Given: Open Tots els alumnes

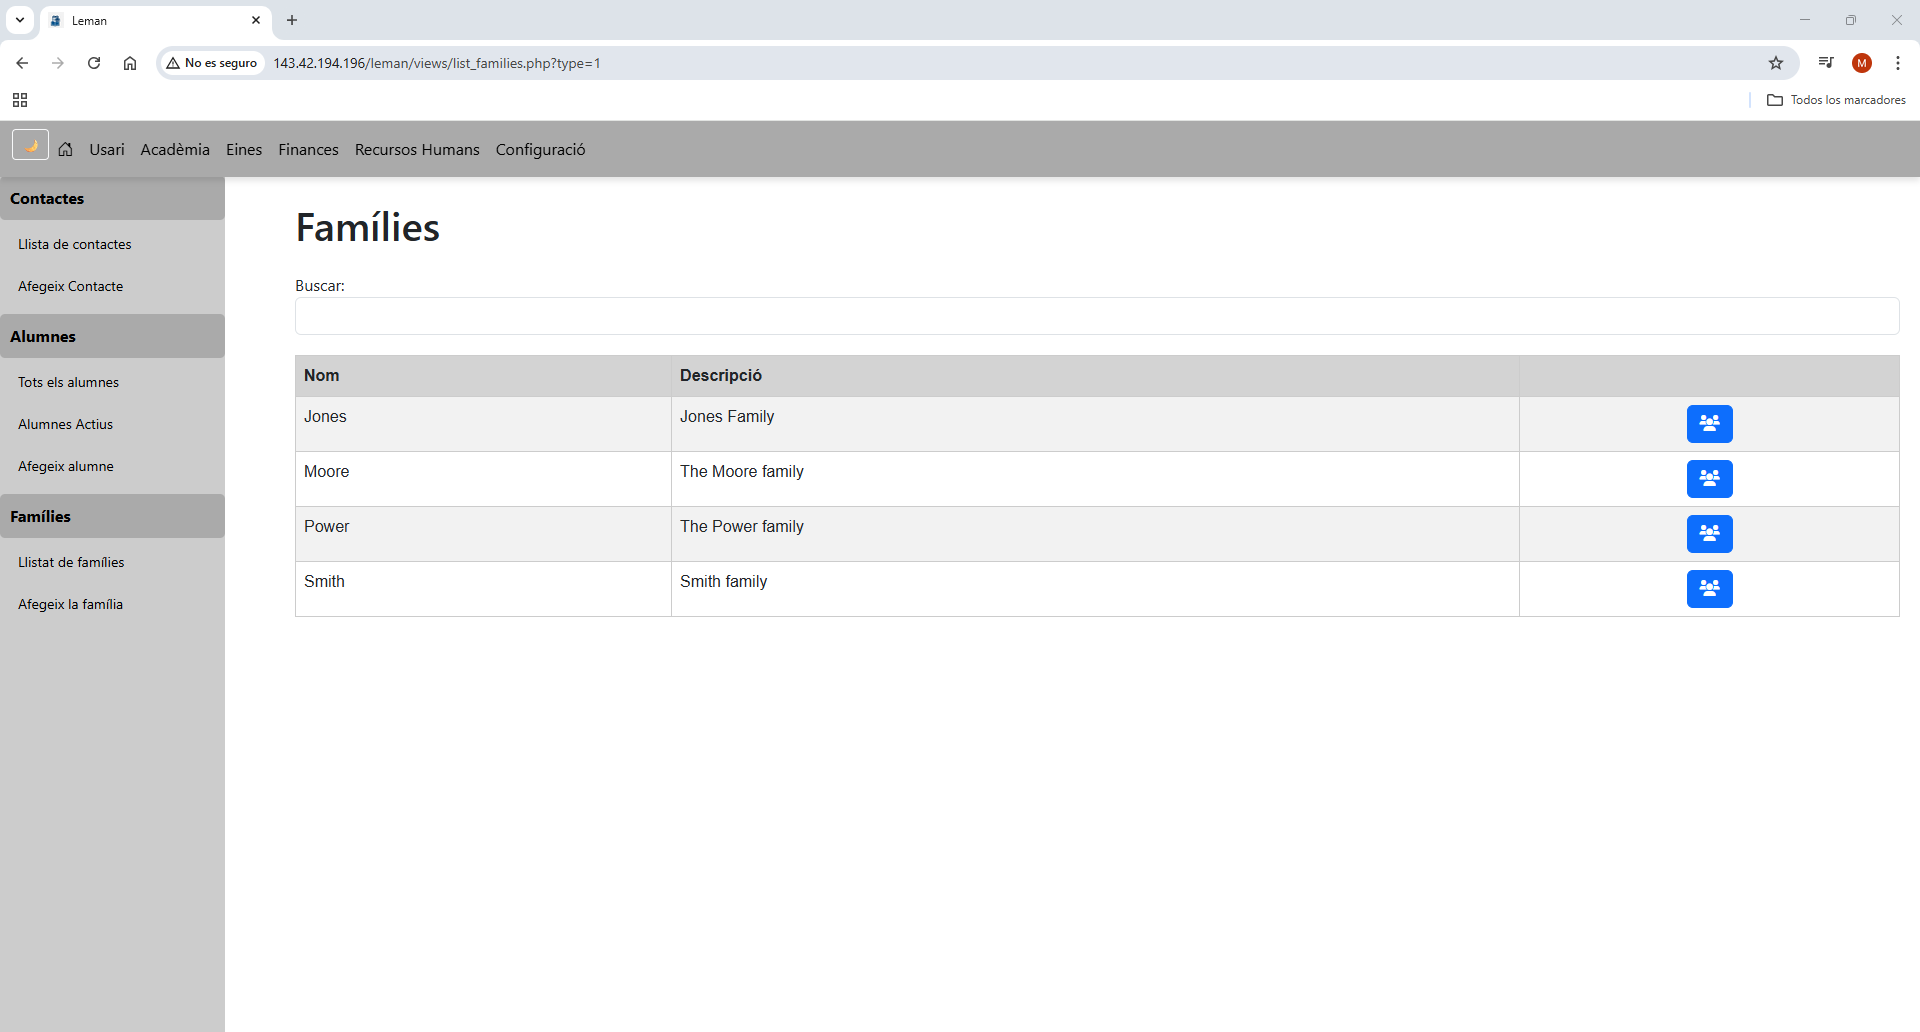Looking at the screenshot, I should click(68, 382).
